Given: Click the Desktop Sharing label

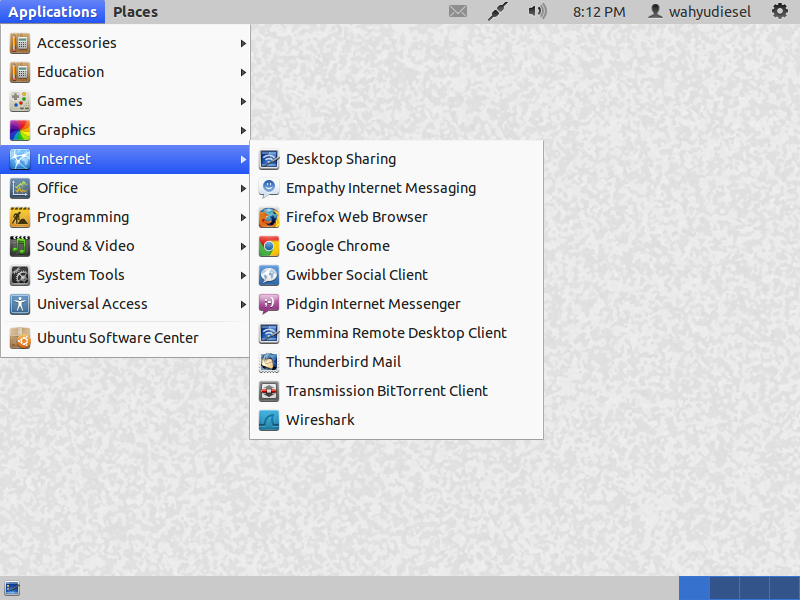Looking at the screenshot, I should [x=341, y=160].
